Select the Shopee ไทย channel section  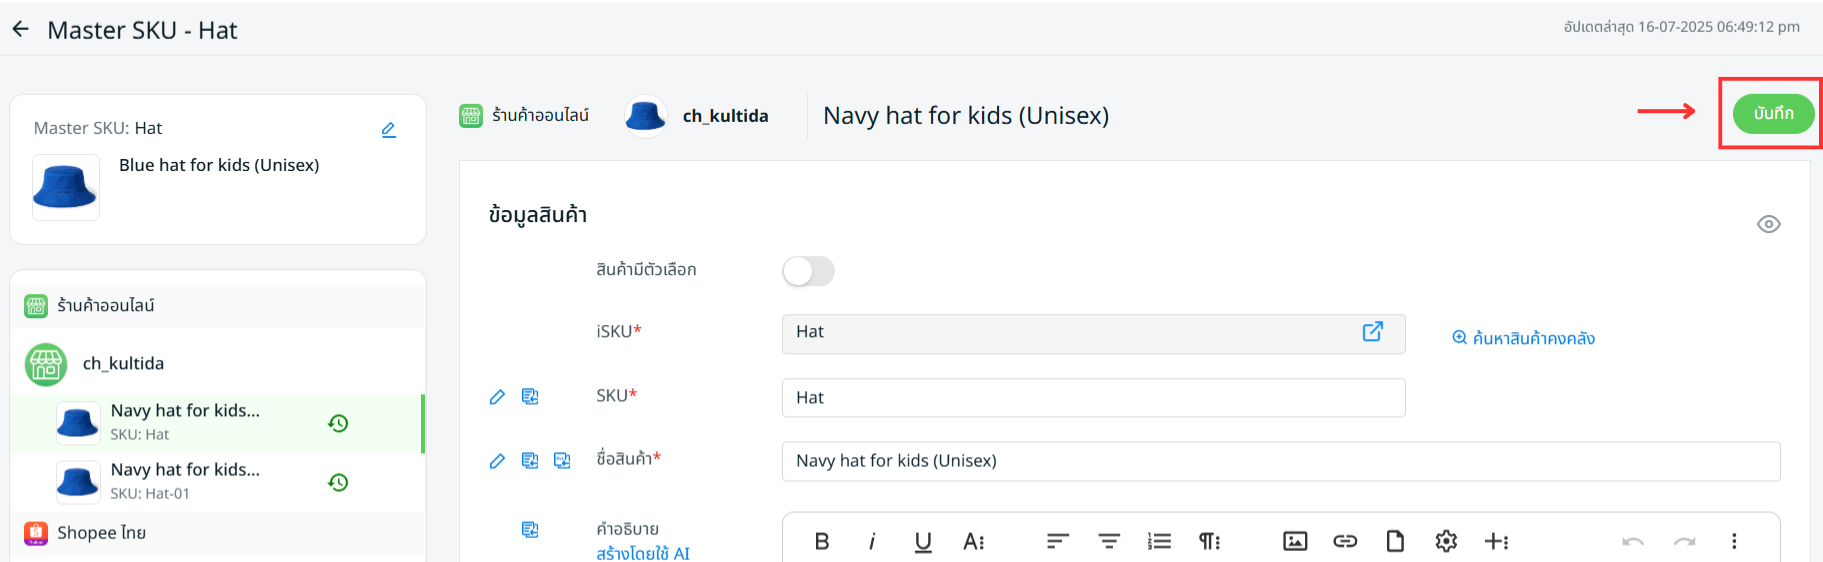(x=101, y=533)
